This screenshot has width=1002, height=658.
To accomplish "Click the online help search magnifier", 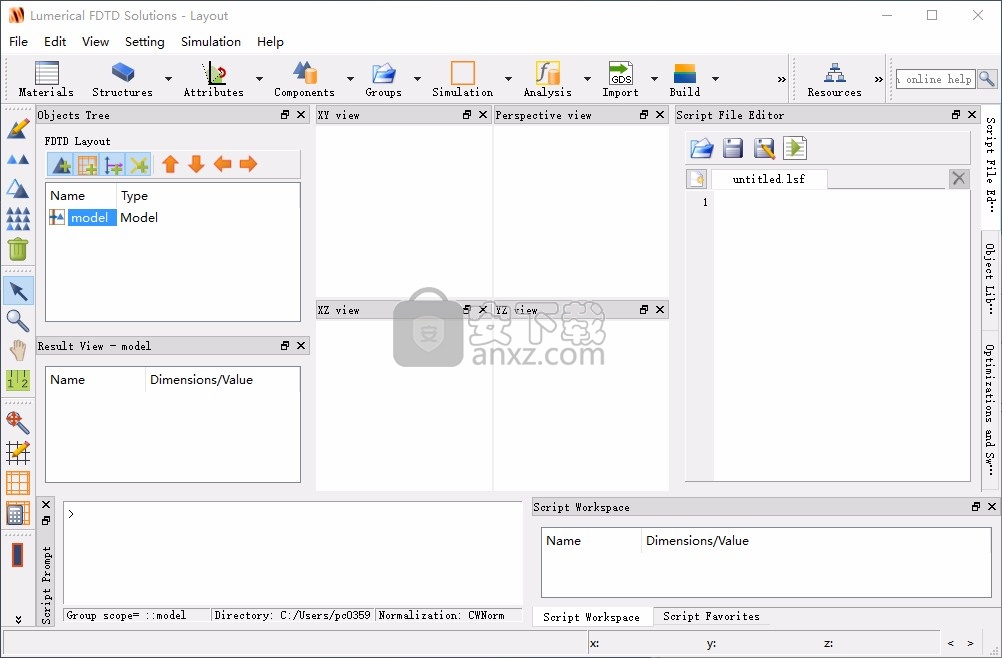I will pyautogui.click(x=987, y=79).
